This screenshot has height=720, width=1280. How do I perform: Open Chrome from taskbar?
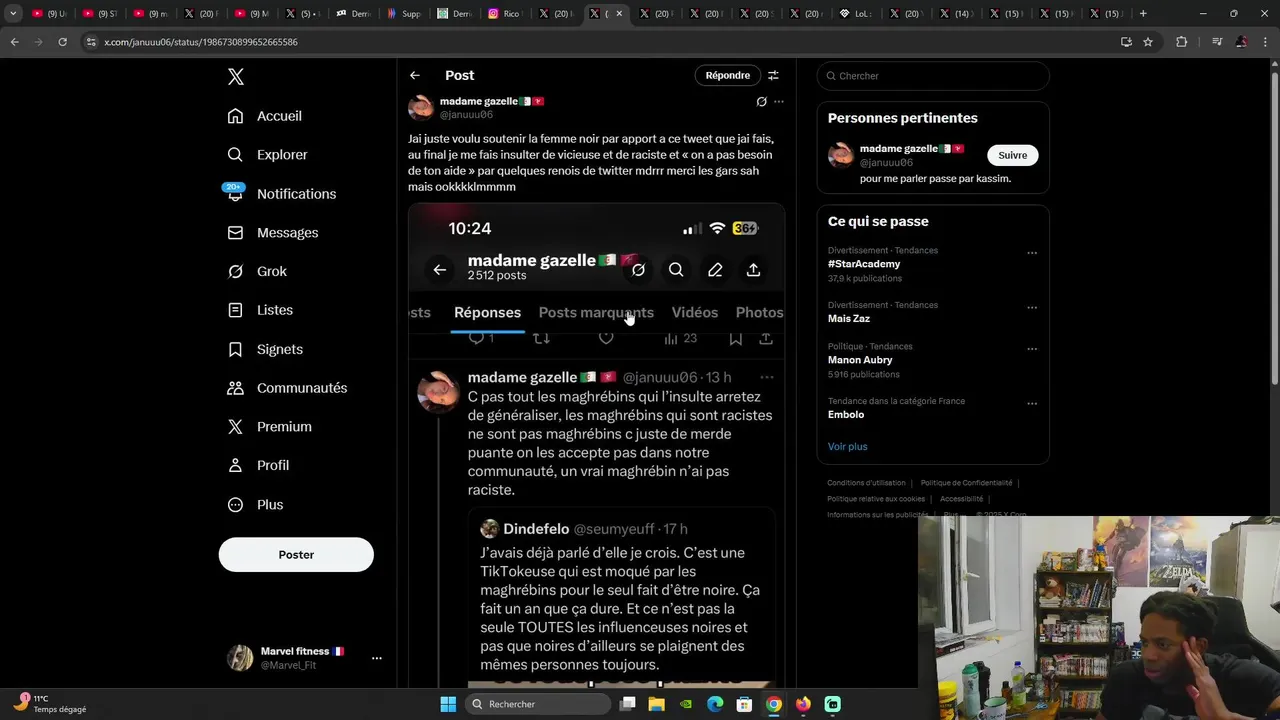(773, 704)
